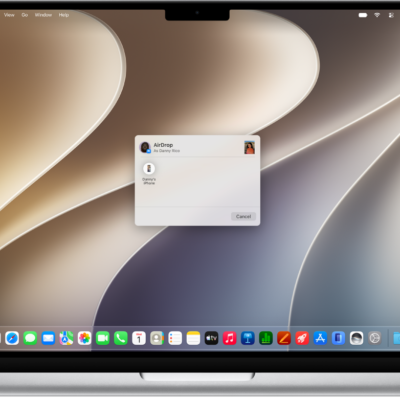Open the macOS installer icon in Dock
This screenshot has height=400, width=400.
tap(356, 338)
